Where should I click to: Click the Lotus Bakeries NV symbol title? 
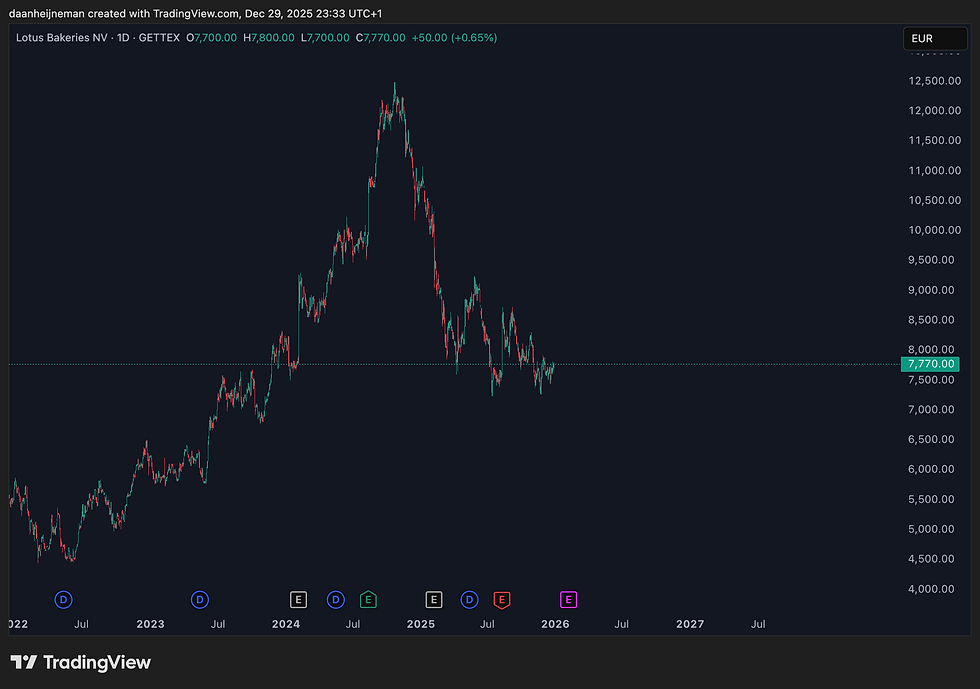point(61,38)
